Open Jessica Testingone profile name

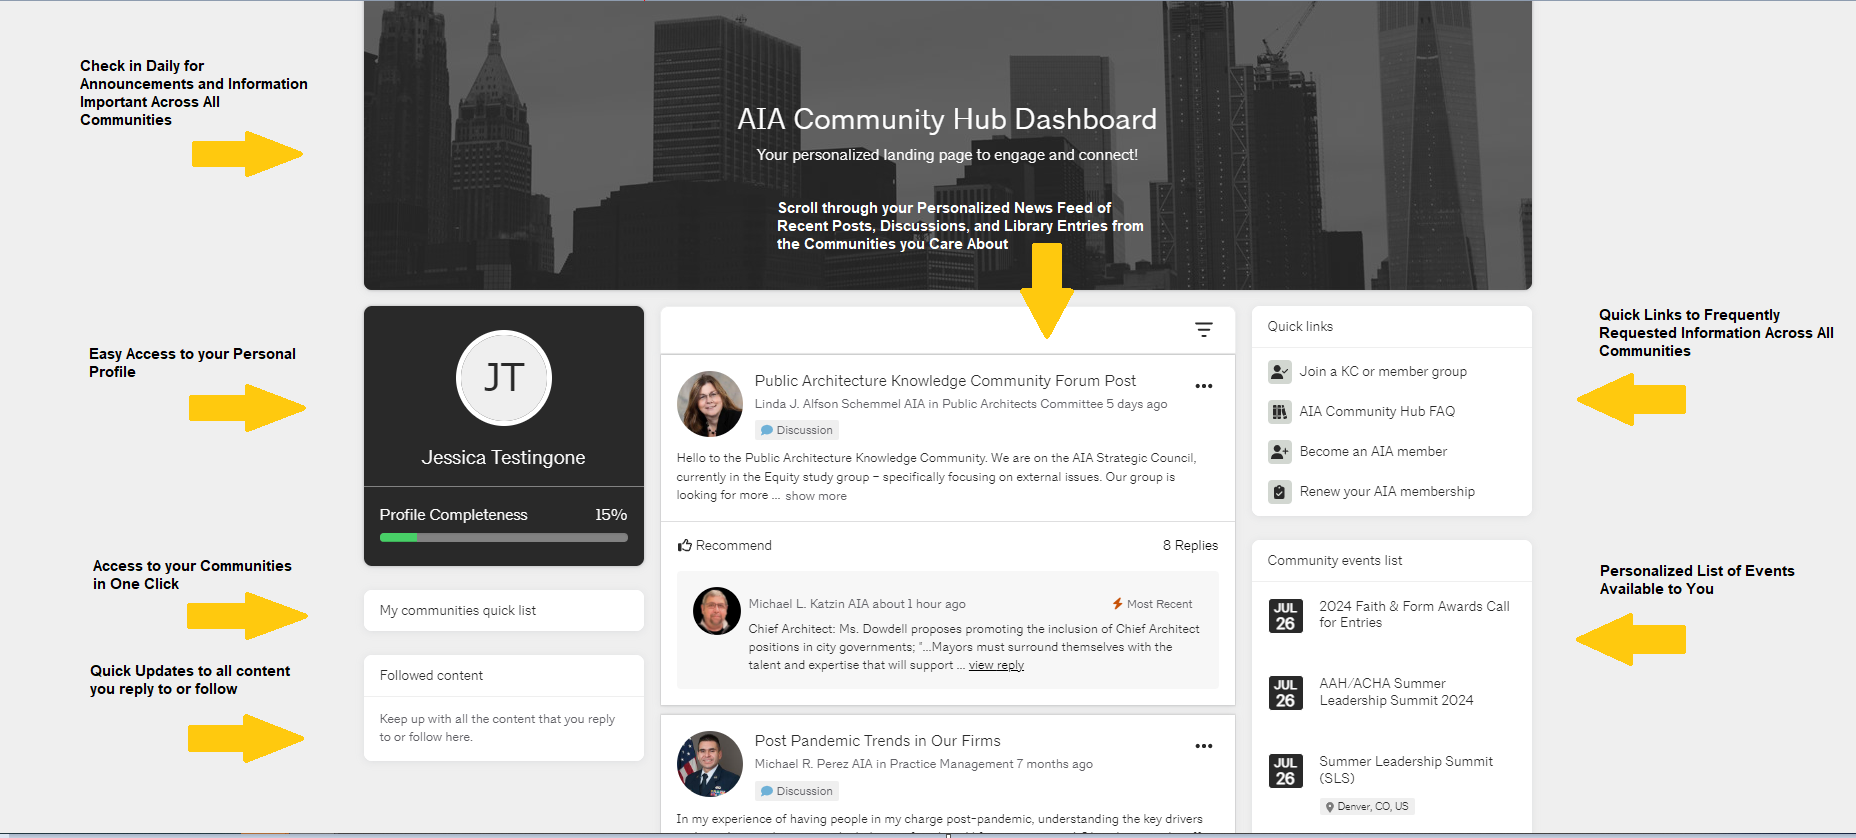504,457
